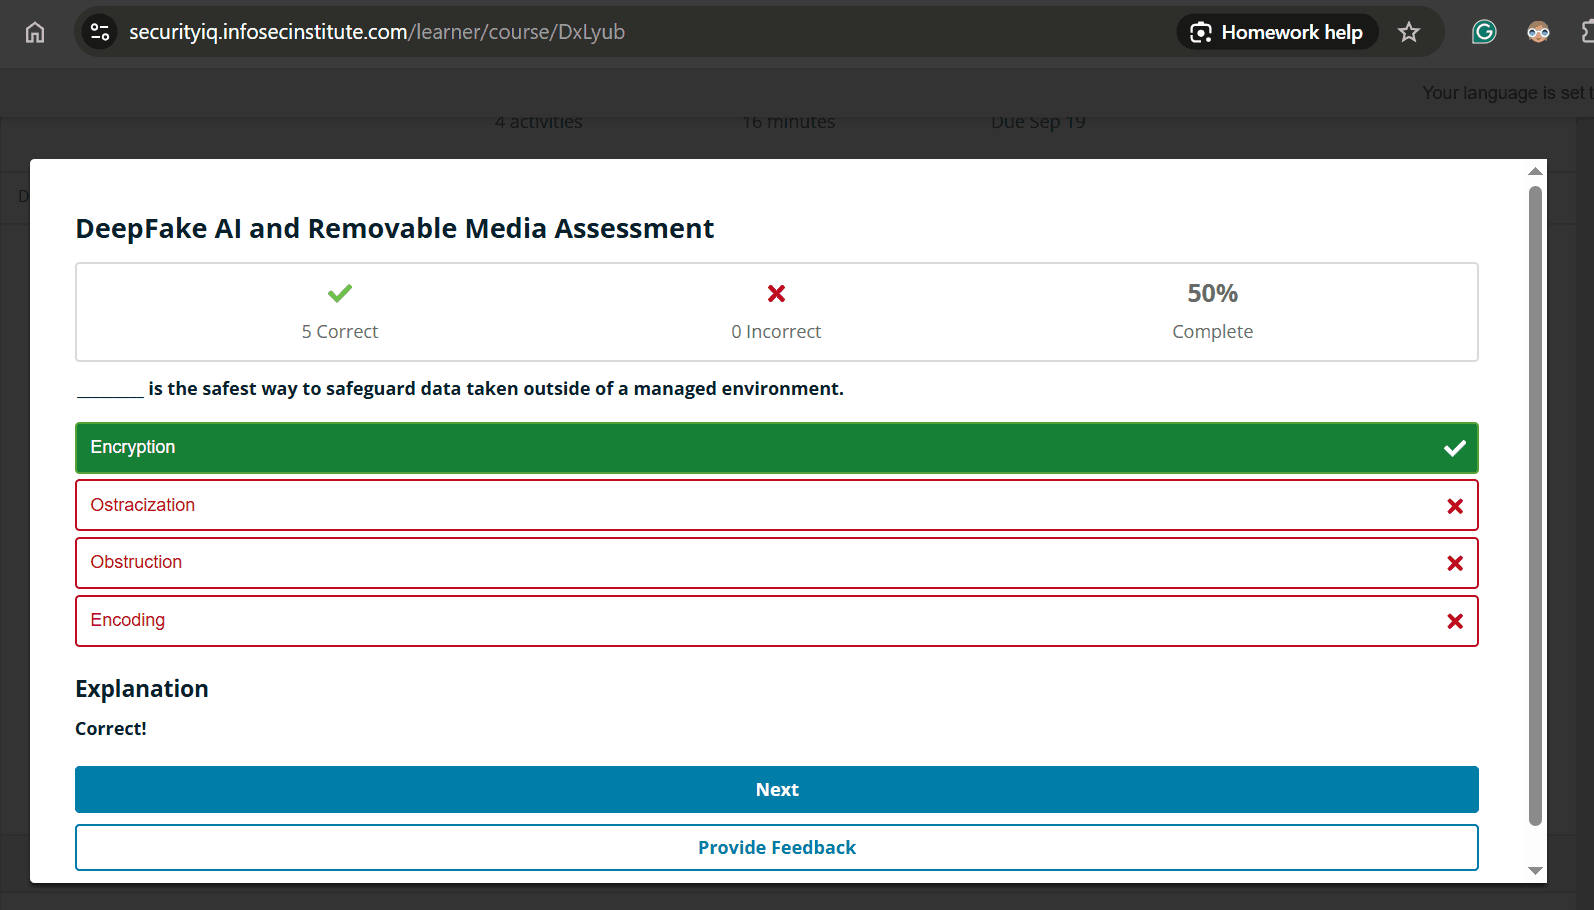Click the scrollbar up arrow
The width and height of the screenshot is (1594, 910).
1535,171
